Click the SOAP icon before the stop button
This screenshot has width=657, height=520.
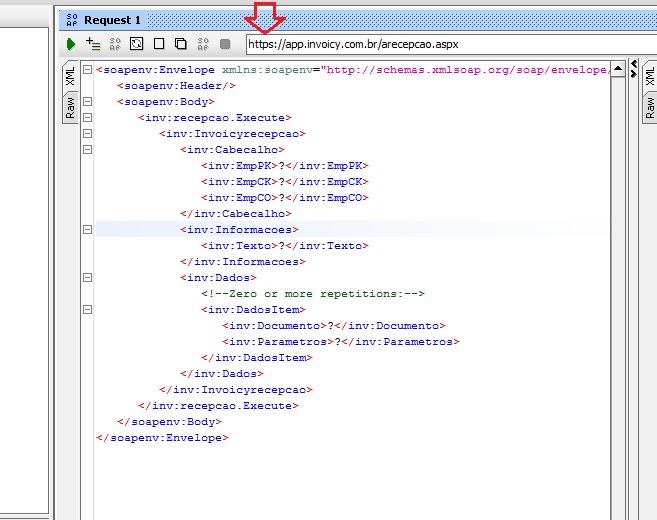click(203, 44)
